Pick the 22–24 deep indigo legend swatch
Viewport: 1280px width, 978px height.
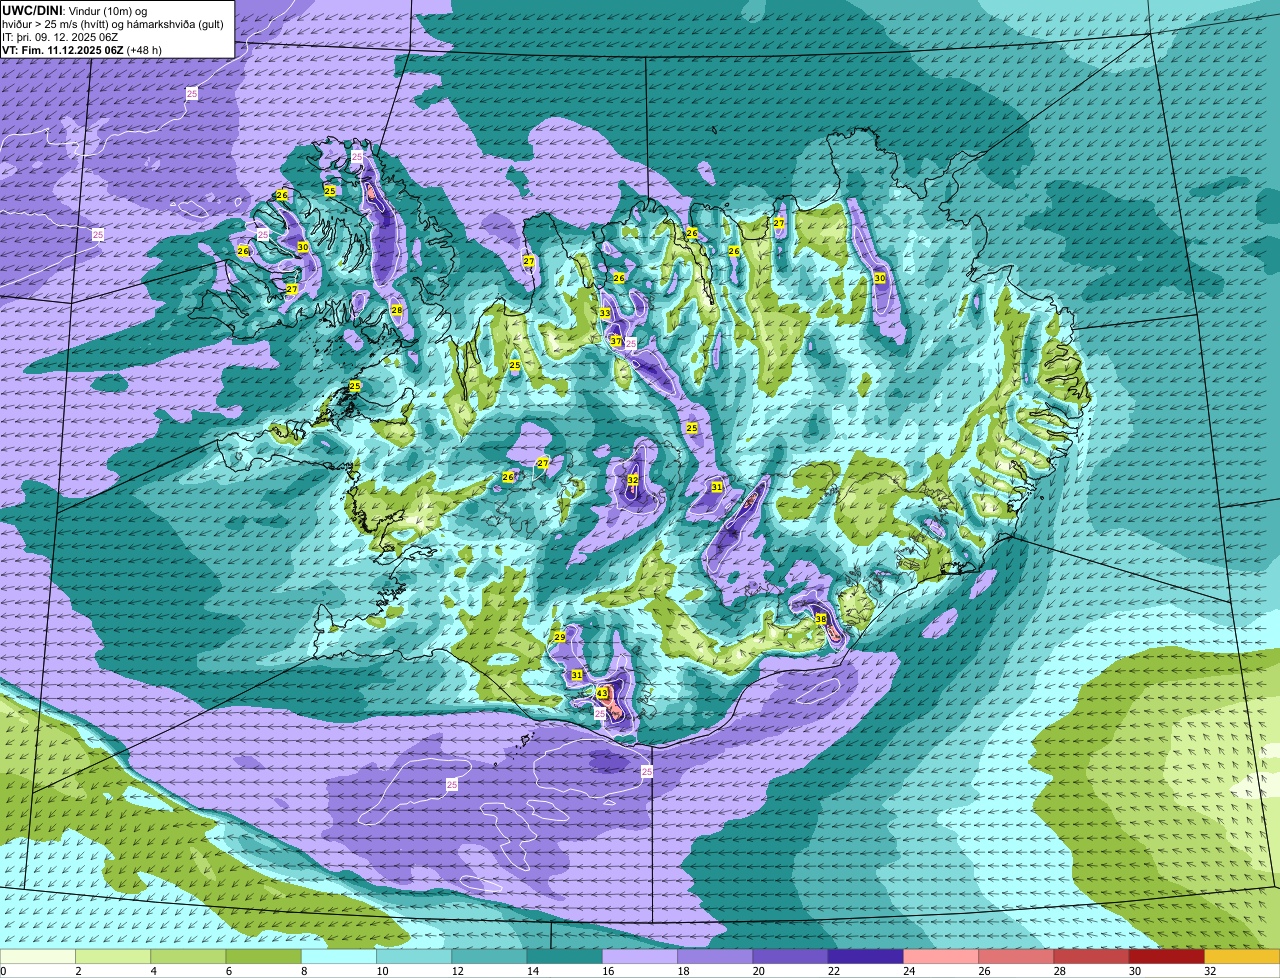[x=866, y=956]
